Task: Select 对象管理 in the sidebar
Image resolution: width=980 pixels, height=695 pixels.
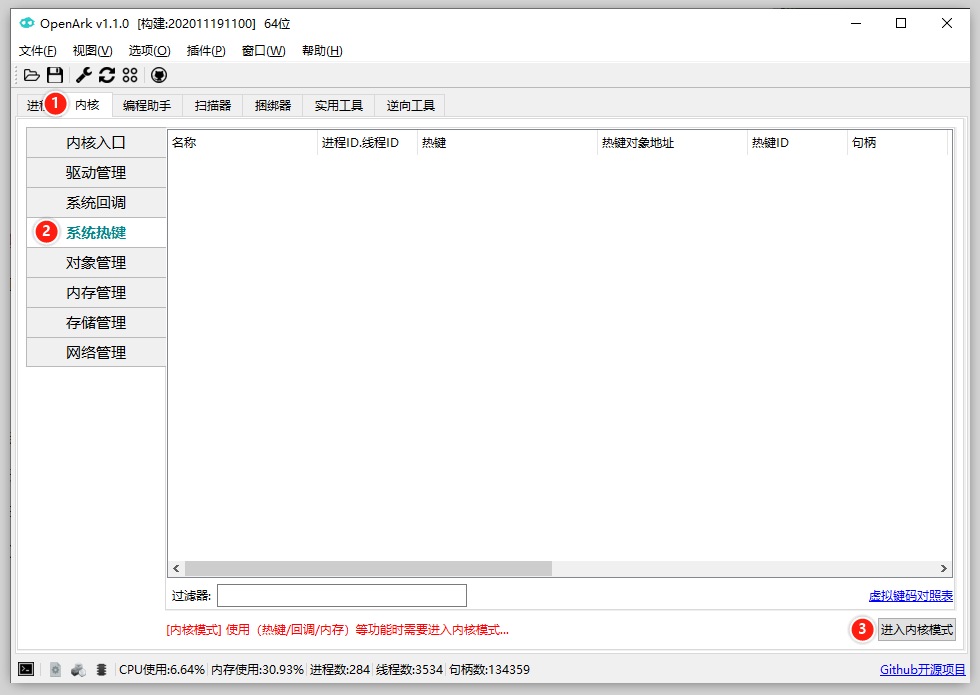Action: click(95, 262)
